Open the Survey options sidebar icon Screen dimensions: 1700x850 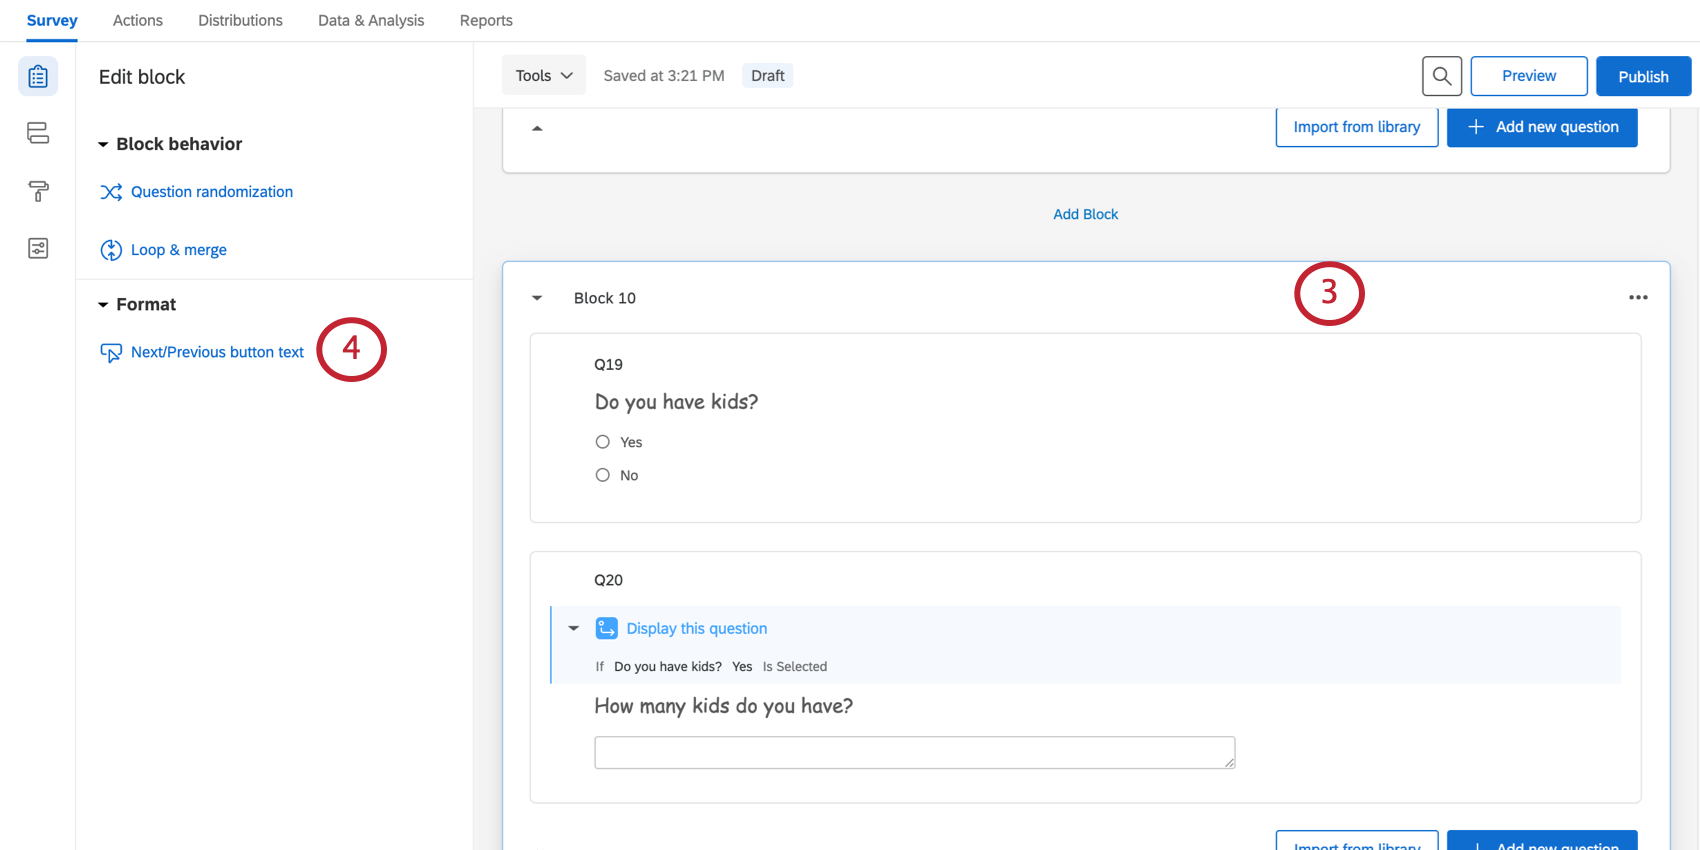tap(38, 248)
